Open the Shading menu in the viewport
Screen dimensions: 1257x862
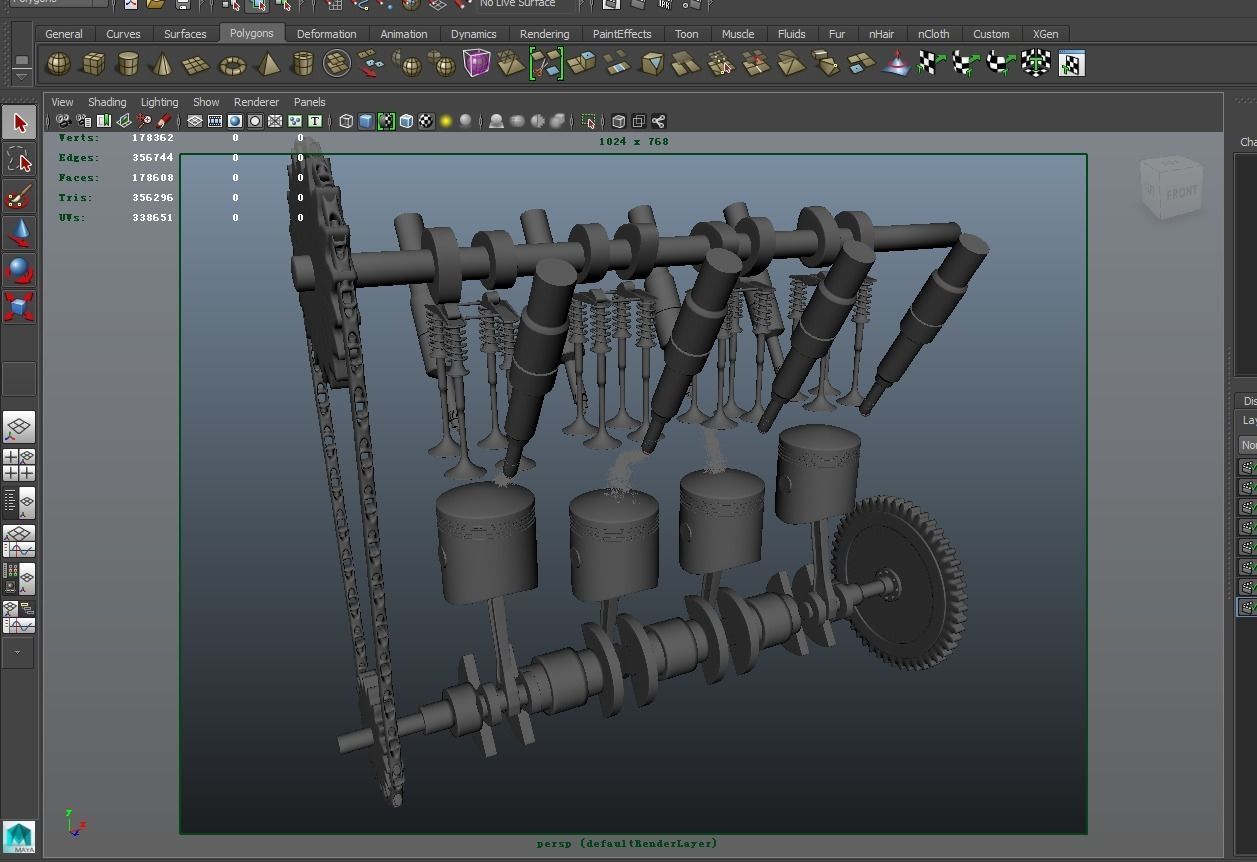pos(106,101)
